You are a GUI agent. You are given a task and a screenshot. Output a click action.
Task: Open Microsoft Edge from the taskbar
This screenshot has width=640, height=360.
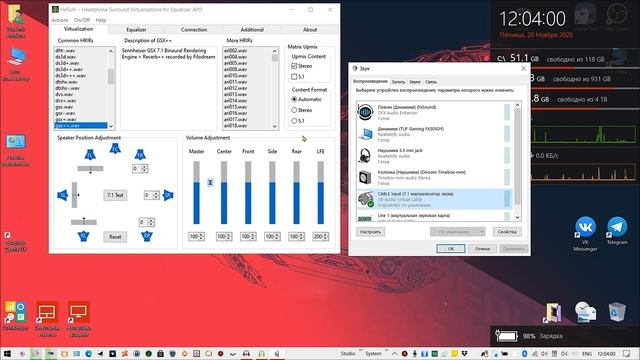pyautogui.click(x=88, y=353)
